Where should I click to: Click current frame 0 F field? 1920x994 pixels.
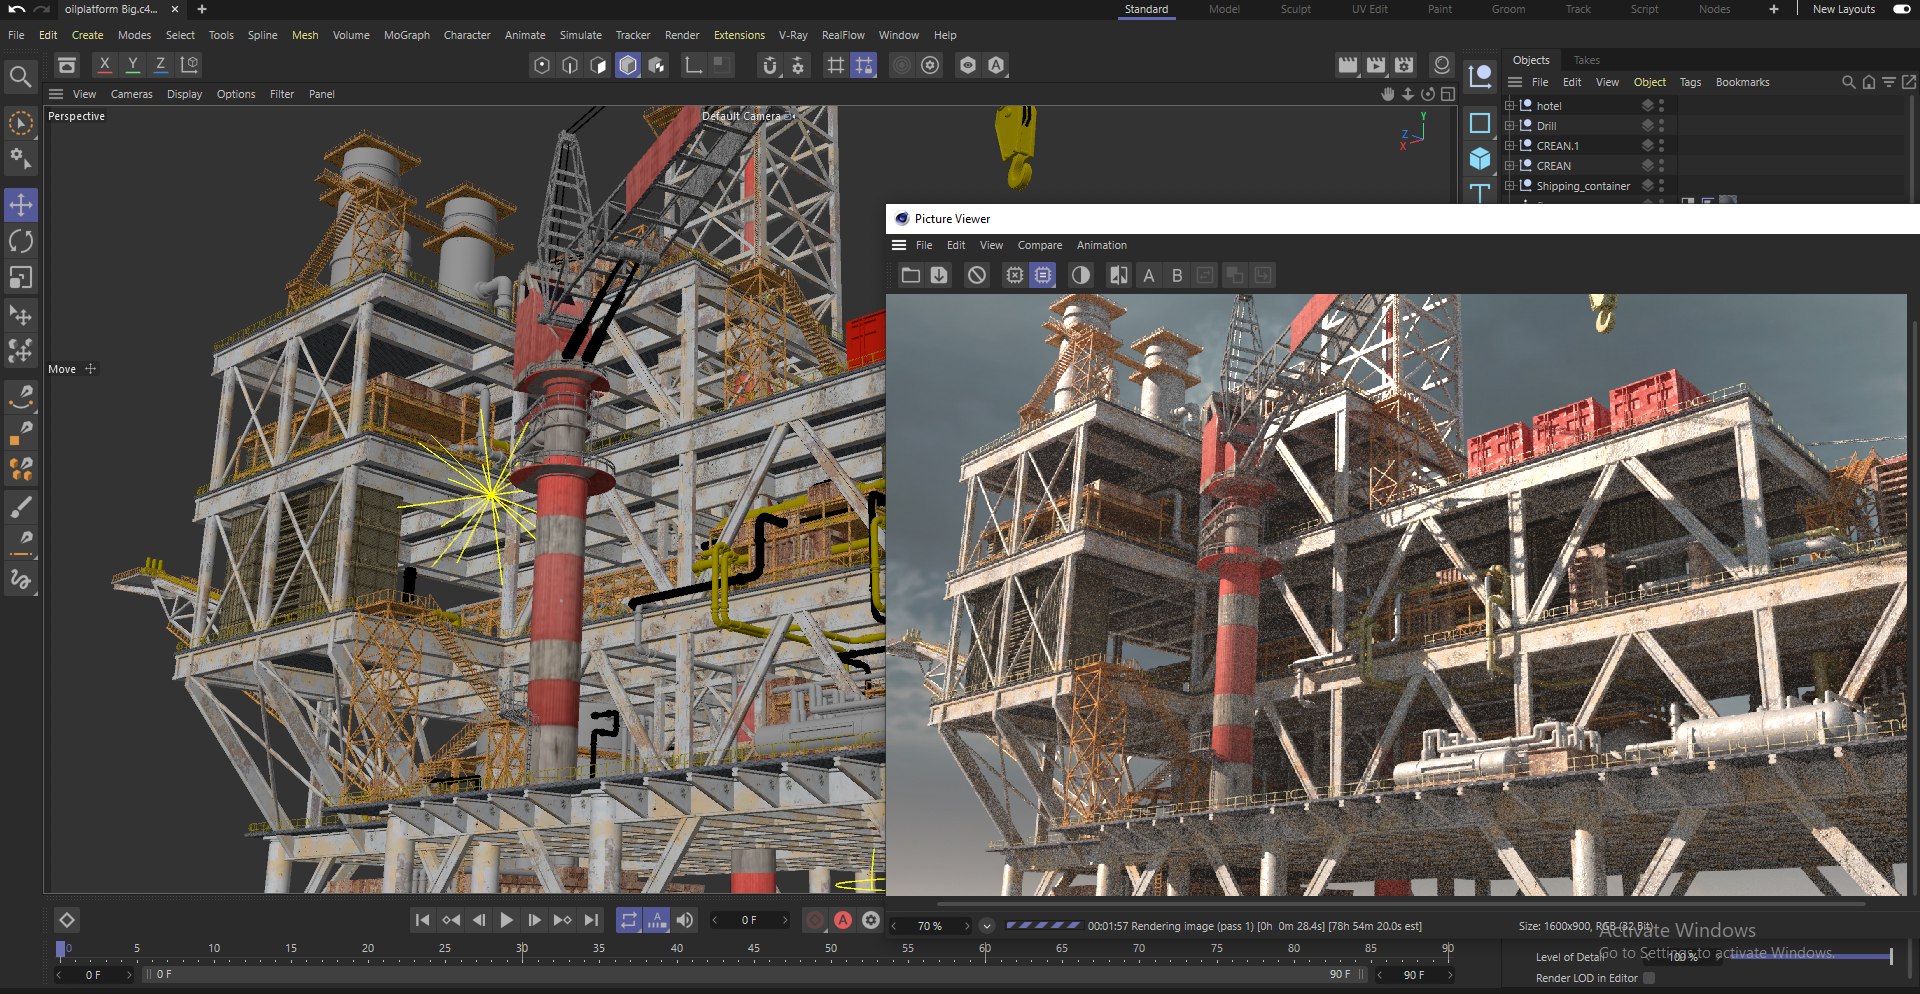[749, 920]
